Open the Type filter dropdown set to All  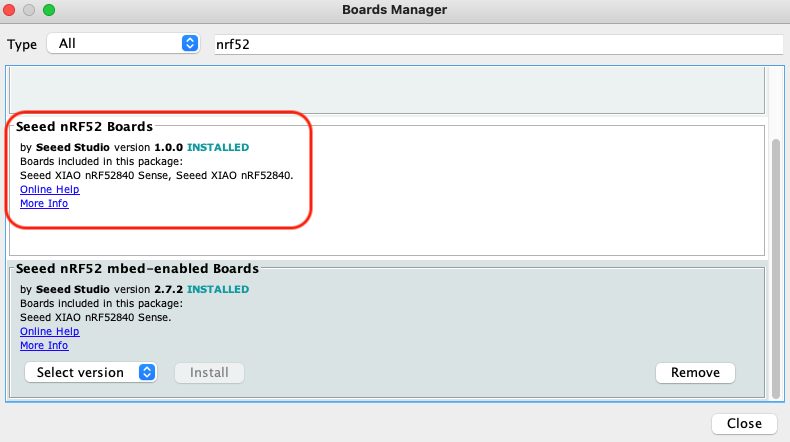(x=123, y=44)
